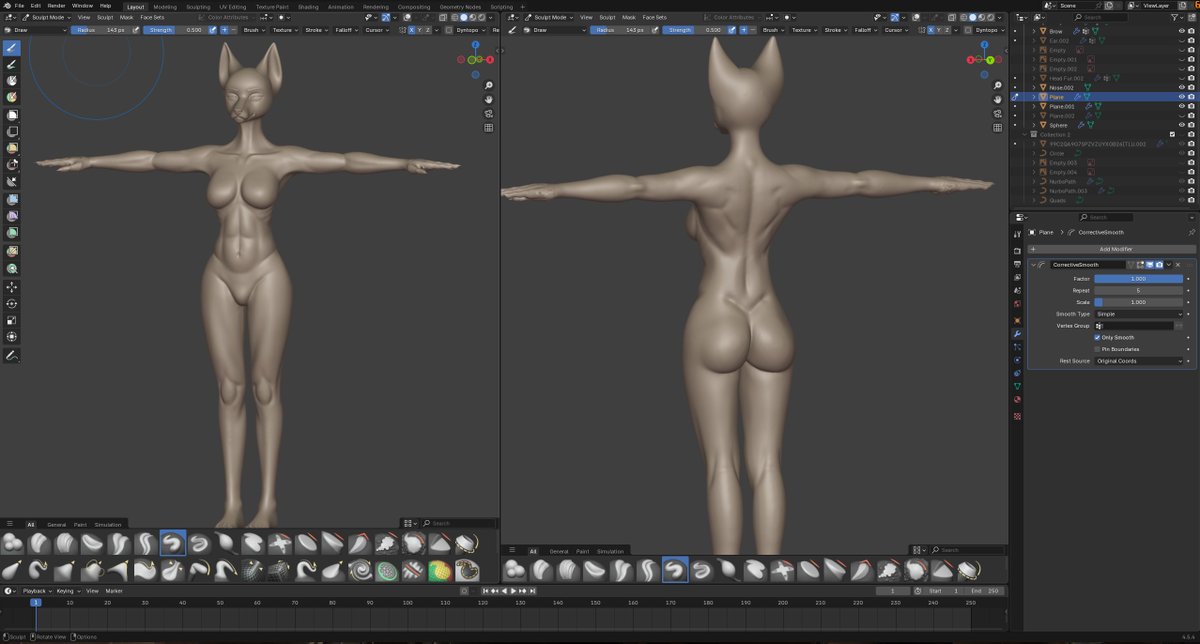Adjust the Scale slider in CorrectiveSmooth
Image resolution: width=1200 pixels, height=644 pixels.
pos(1139,302)
